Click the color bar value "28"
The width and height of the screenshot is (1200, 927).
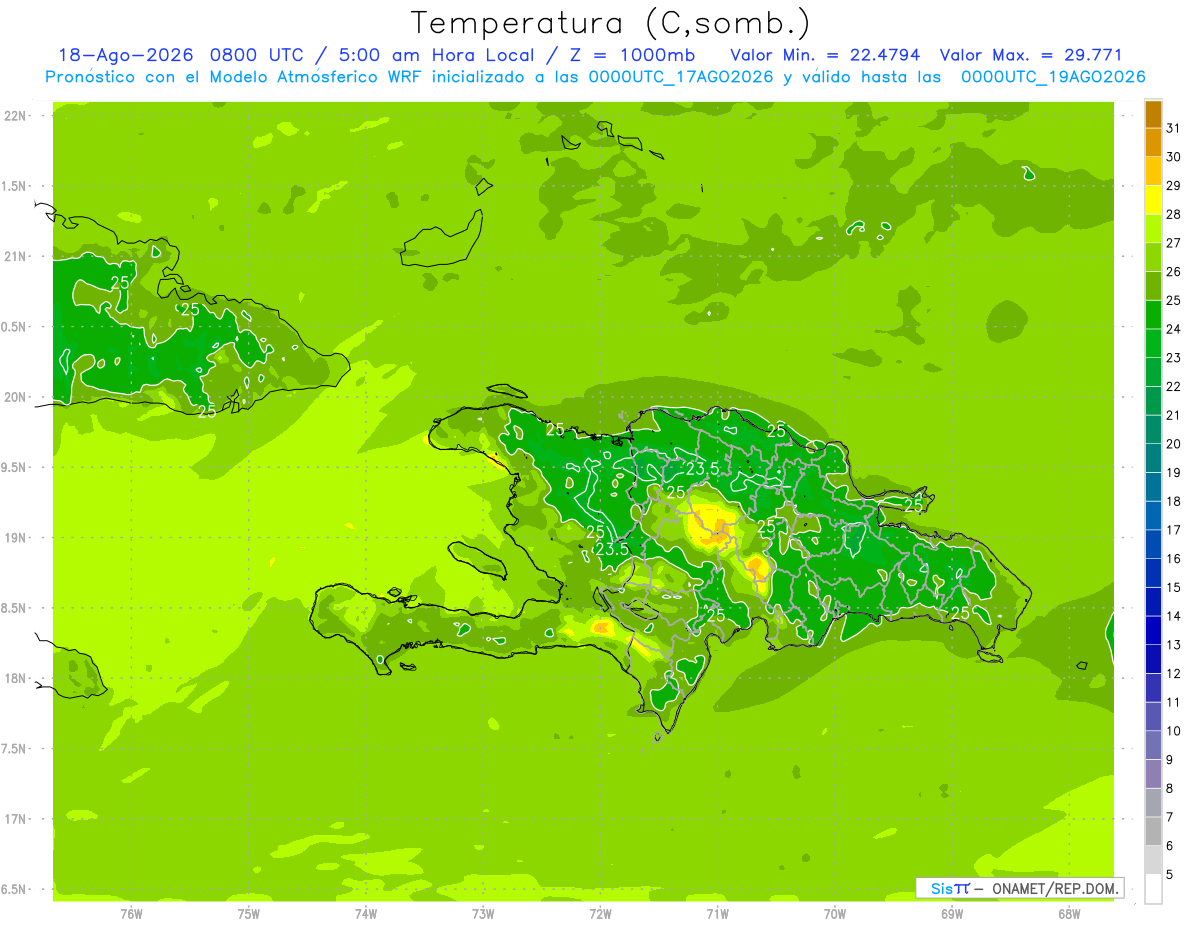click(1173, 214)
